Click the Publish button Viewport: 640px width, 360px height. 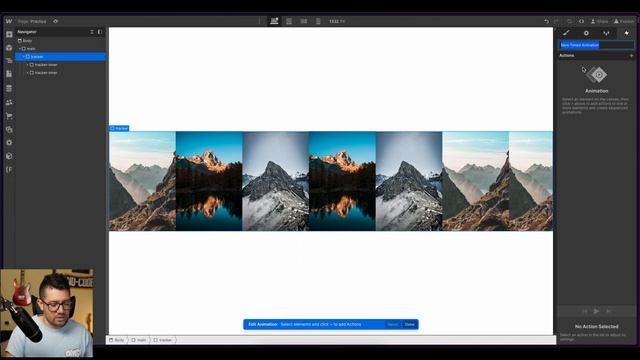coord(624,21)
